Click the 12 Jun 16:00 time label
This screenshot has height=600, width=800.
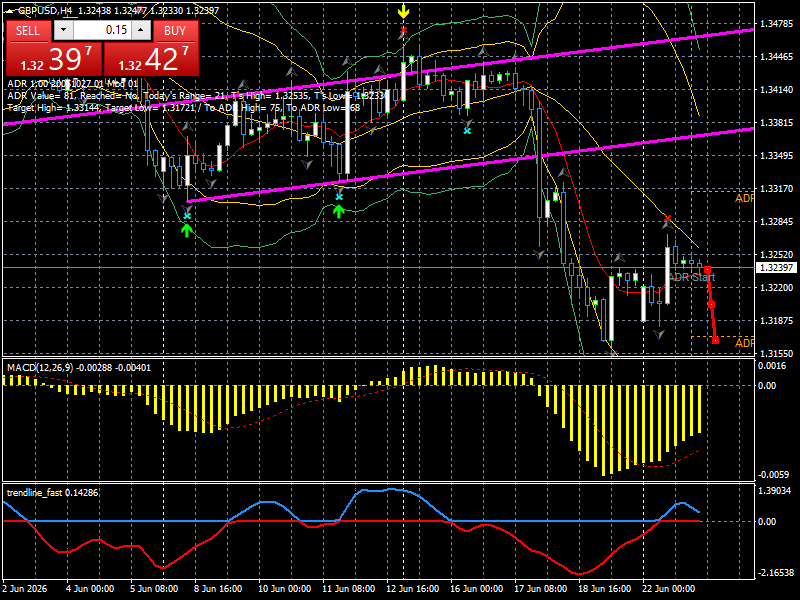[412, 588]
